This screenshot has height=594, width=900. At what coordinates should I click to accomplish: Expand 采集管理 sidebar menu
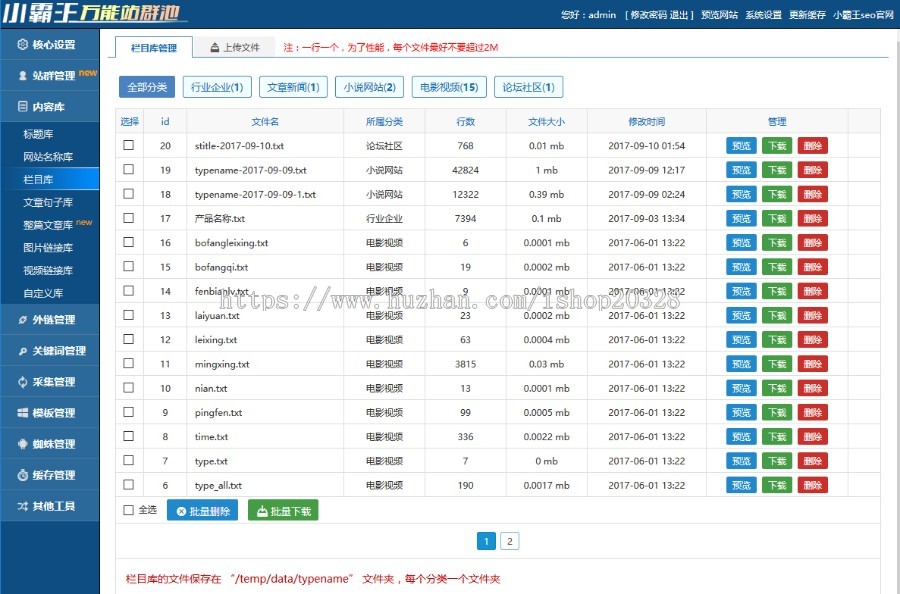[49, 382]
